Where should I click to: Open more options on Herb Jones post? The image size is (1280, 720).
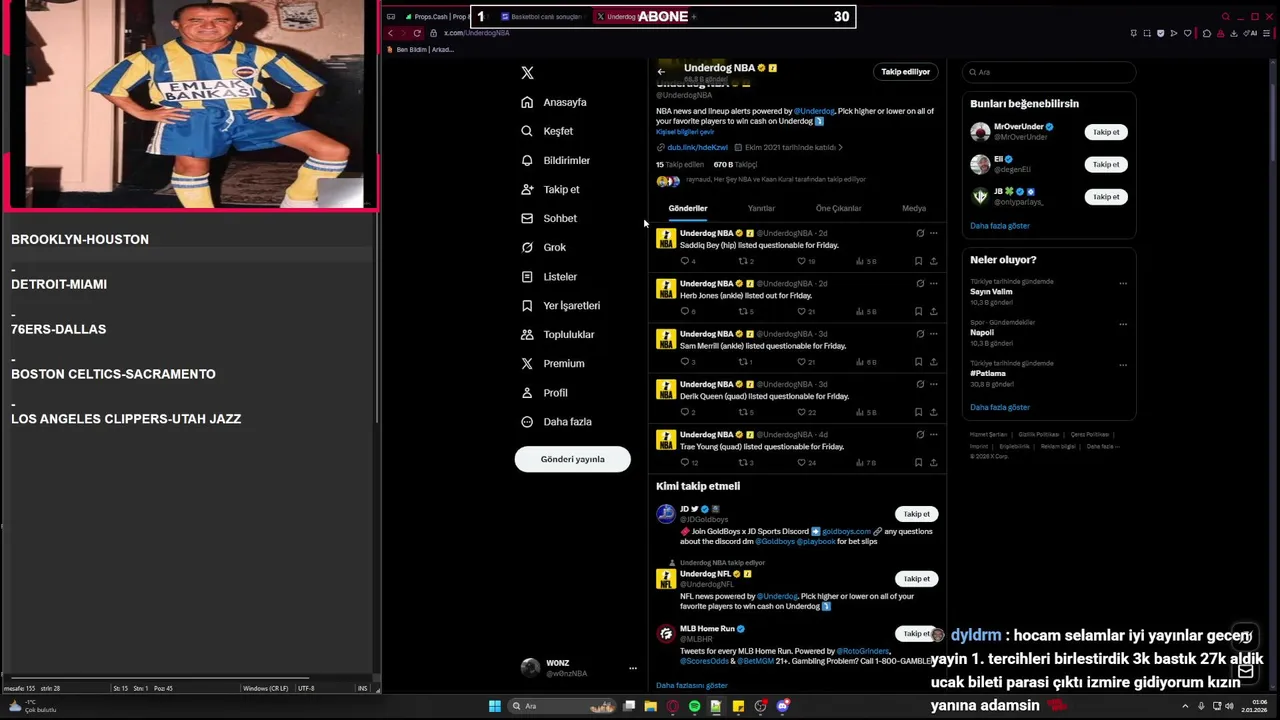(x=934, y=283)
